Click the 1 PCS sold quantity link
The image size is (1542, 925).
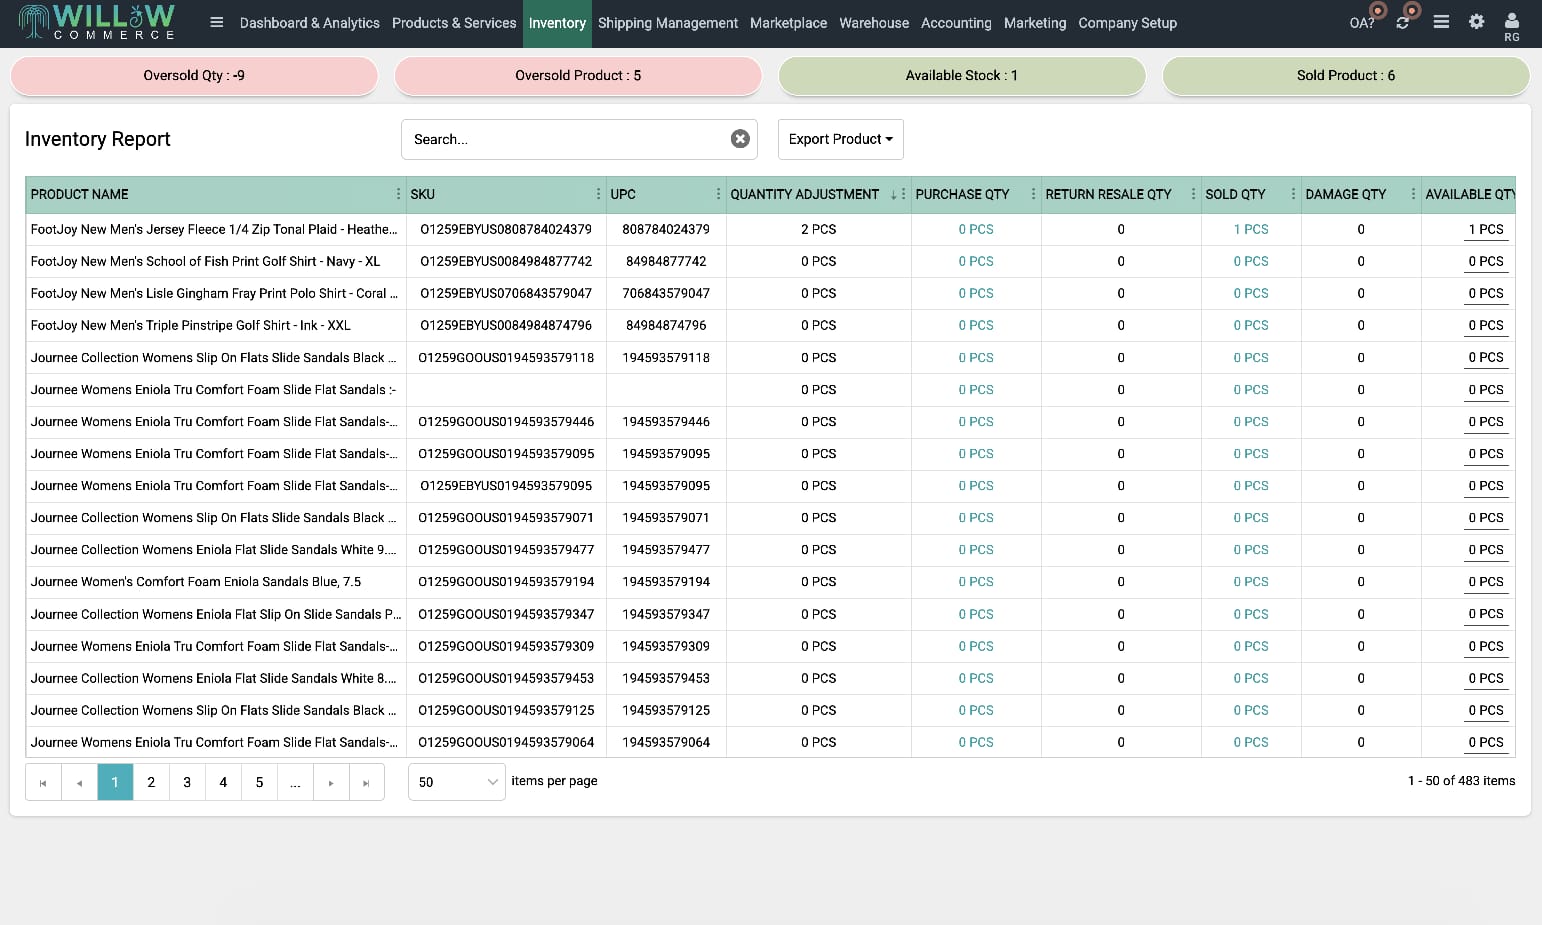coord(1250,229)
